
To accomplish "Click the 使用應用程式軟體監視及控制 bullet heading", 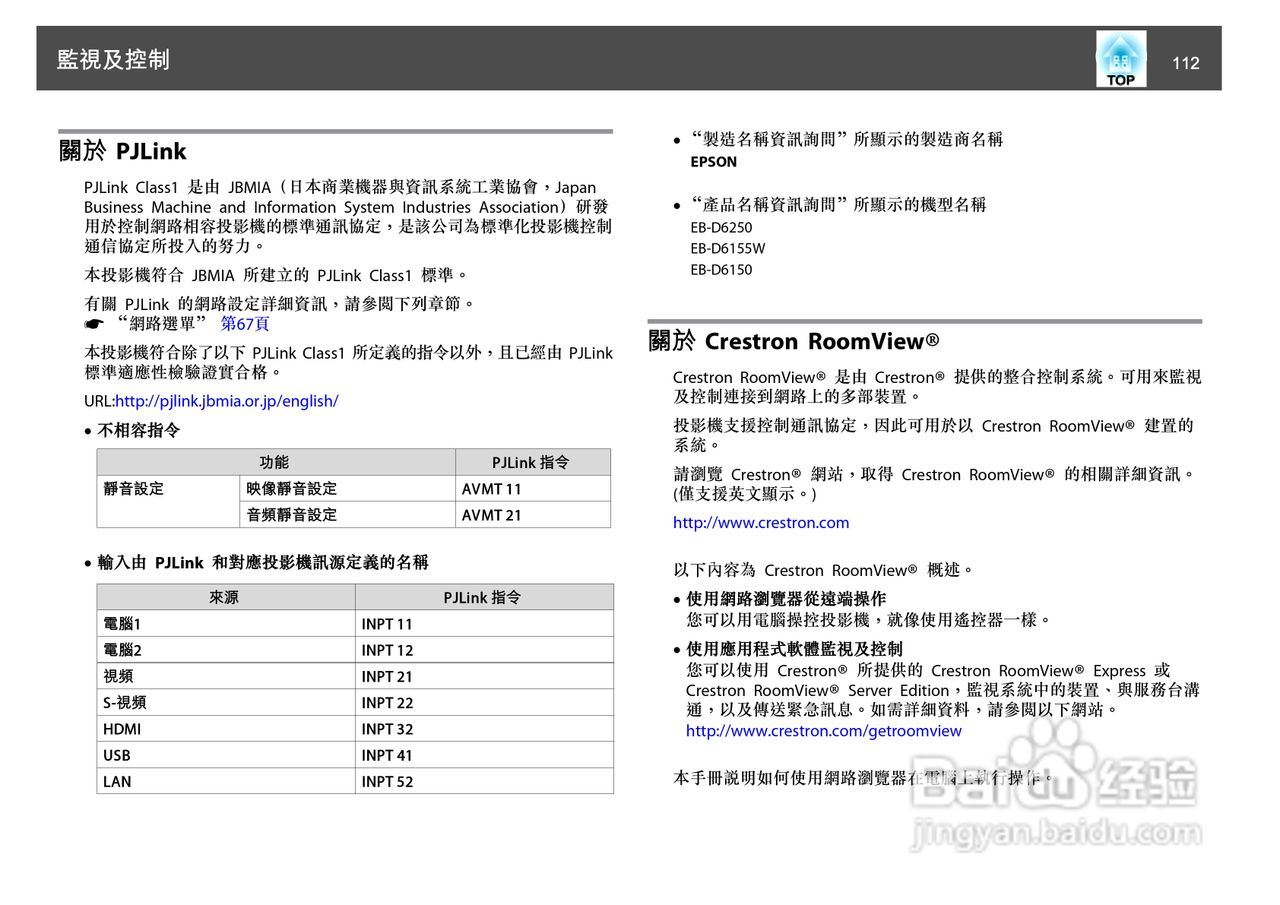I will click(794, 649).
